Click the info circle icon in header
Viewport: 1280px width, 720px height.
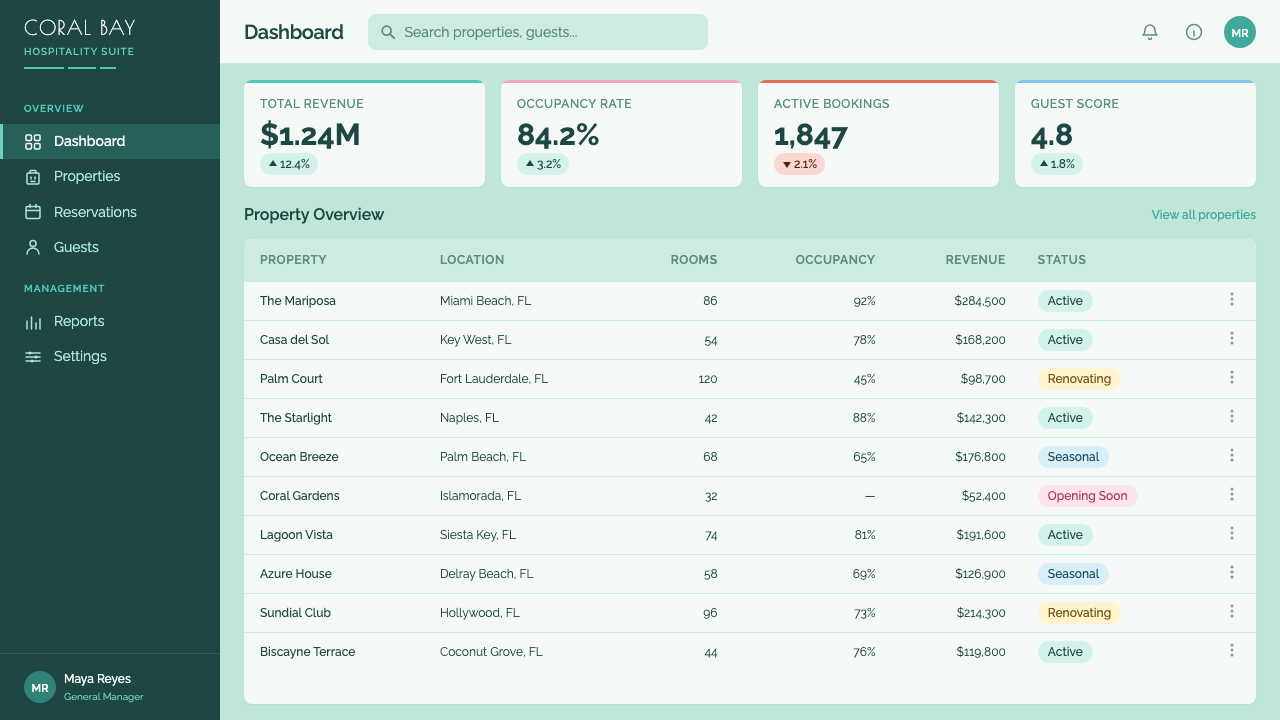(1194, 32)
